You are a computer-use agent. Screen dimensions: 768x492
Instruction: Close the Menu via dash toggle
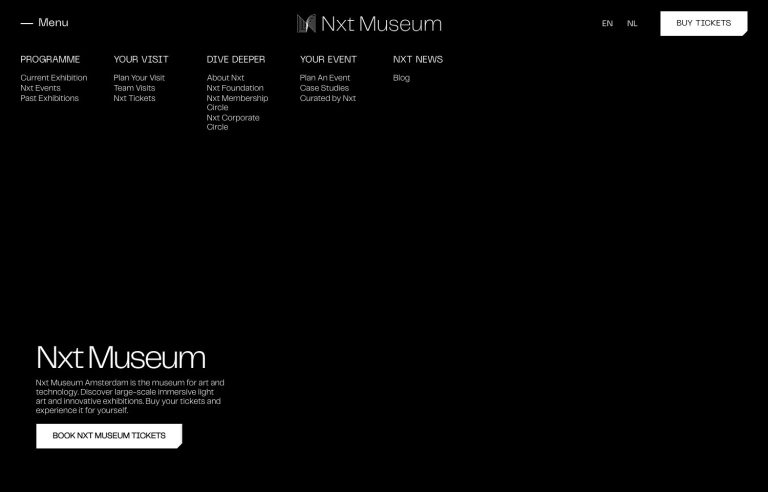tap(27, 23)
